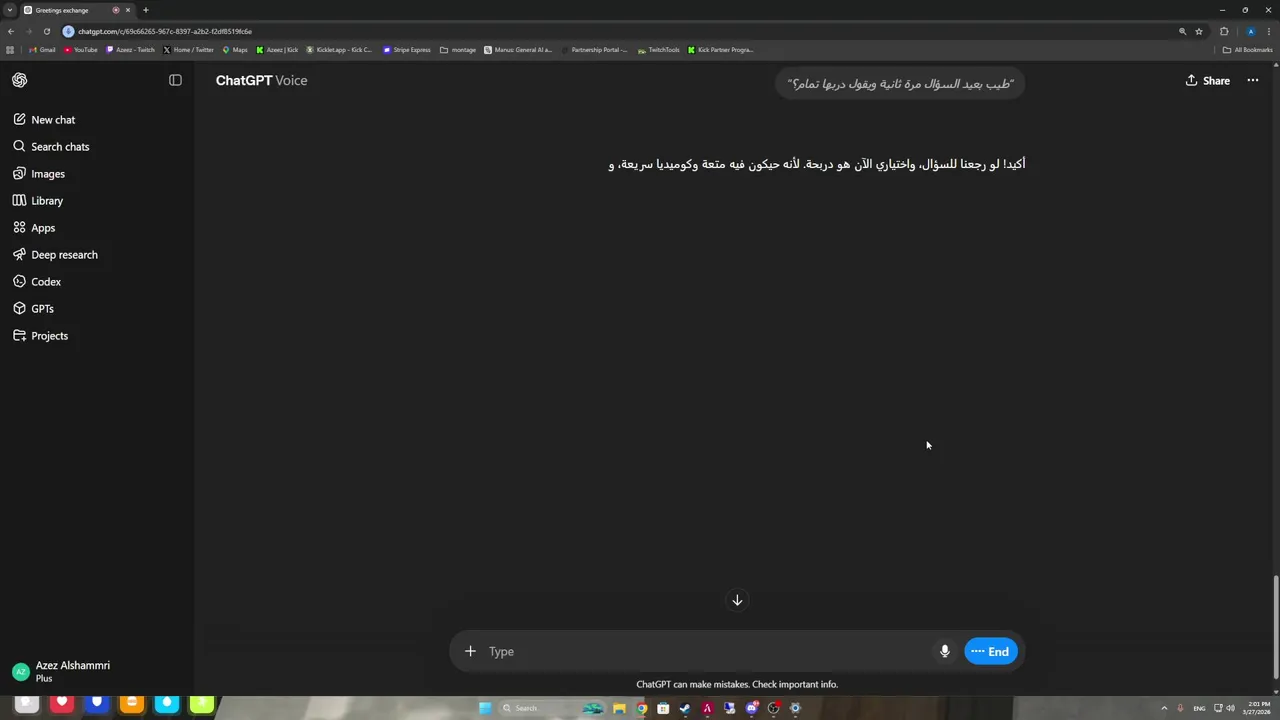Open the Chrome three-dot menu
Image resolution: width=1280 pixels, height=720 pixels.
pos(1269,31)
